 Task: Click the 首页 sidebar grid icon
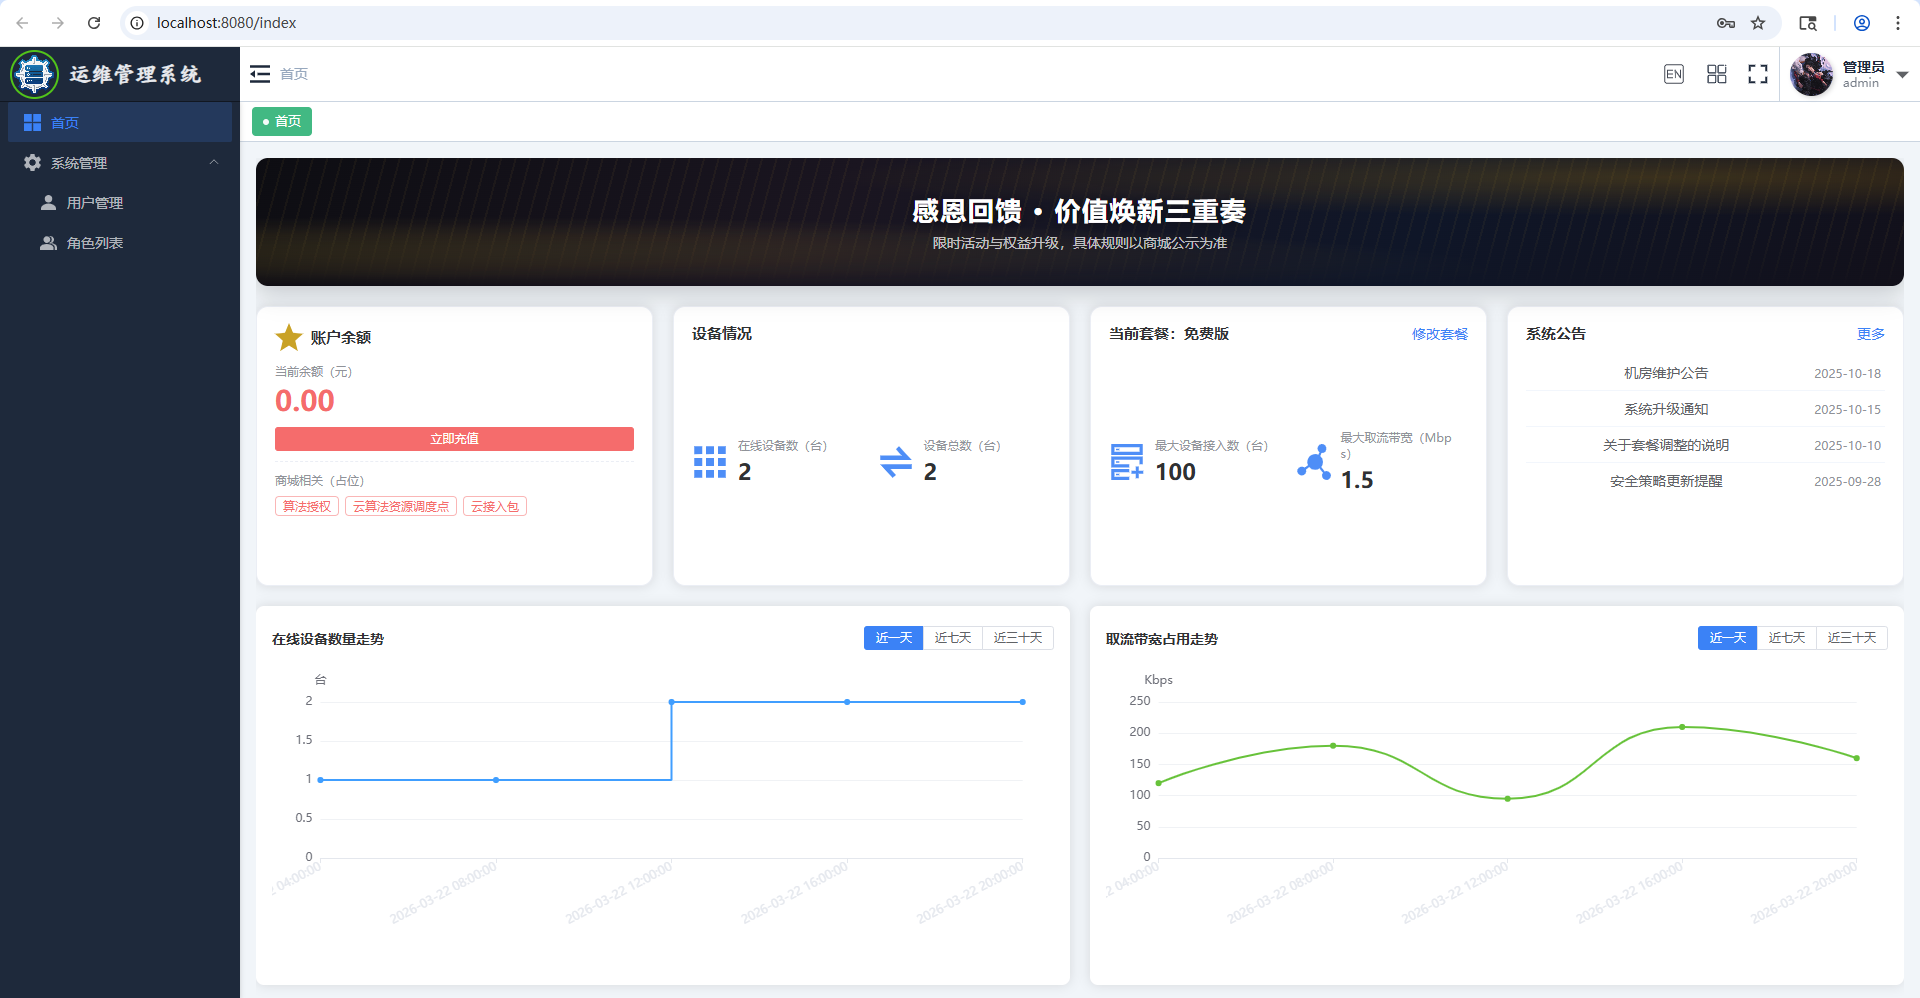(32, 122)
